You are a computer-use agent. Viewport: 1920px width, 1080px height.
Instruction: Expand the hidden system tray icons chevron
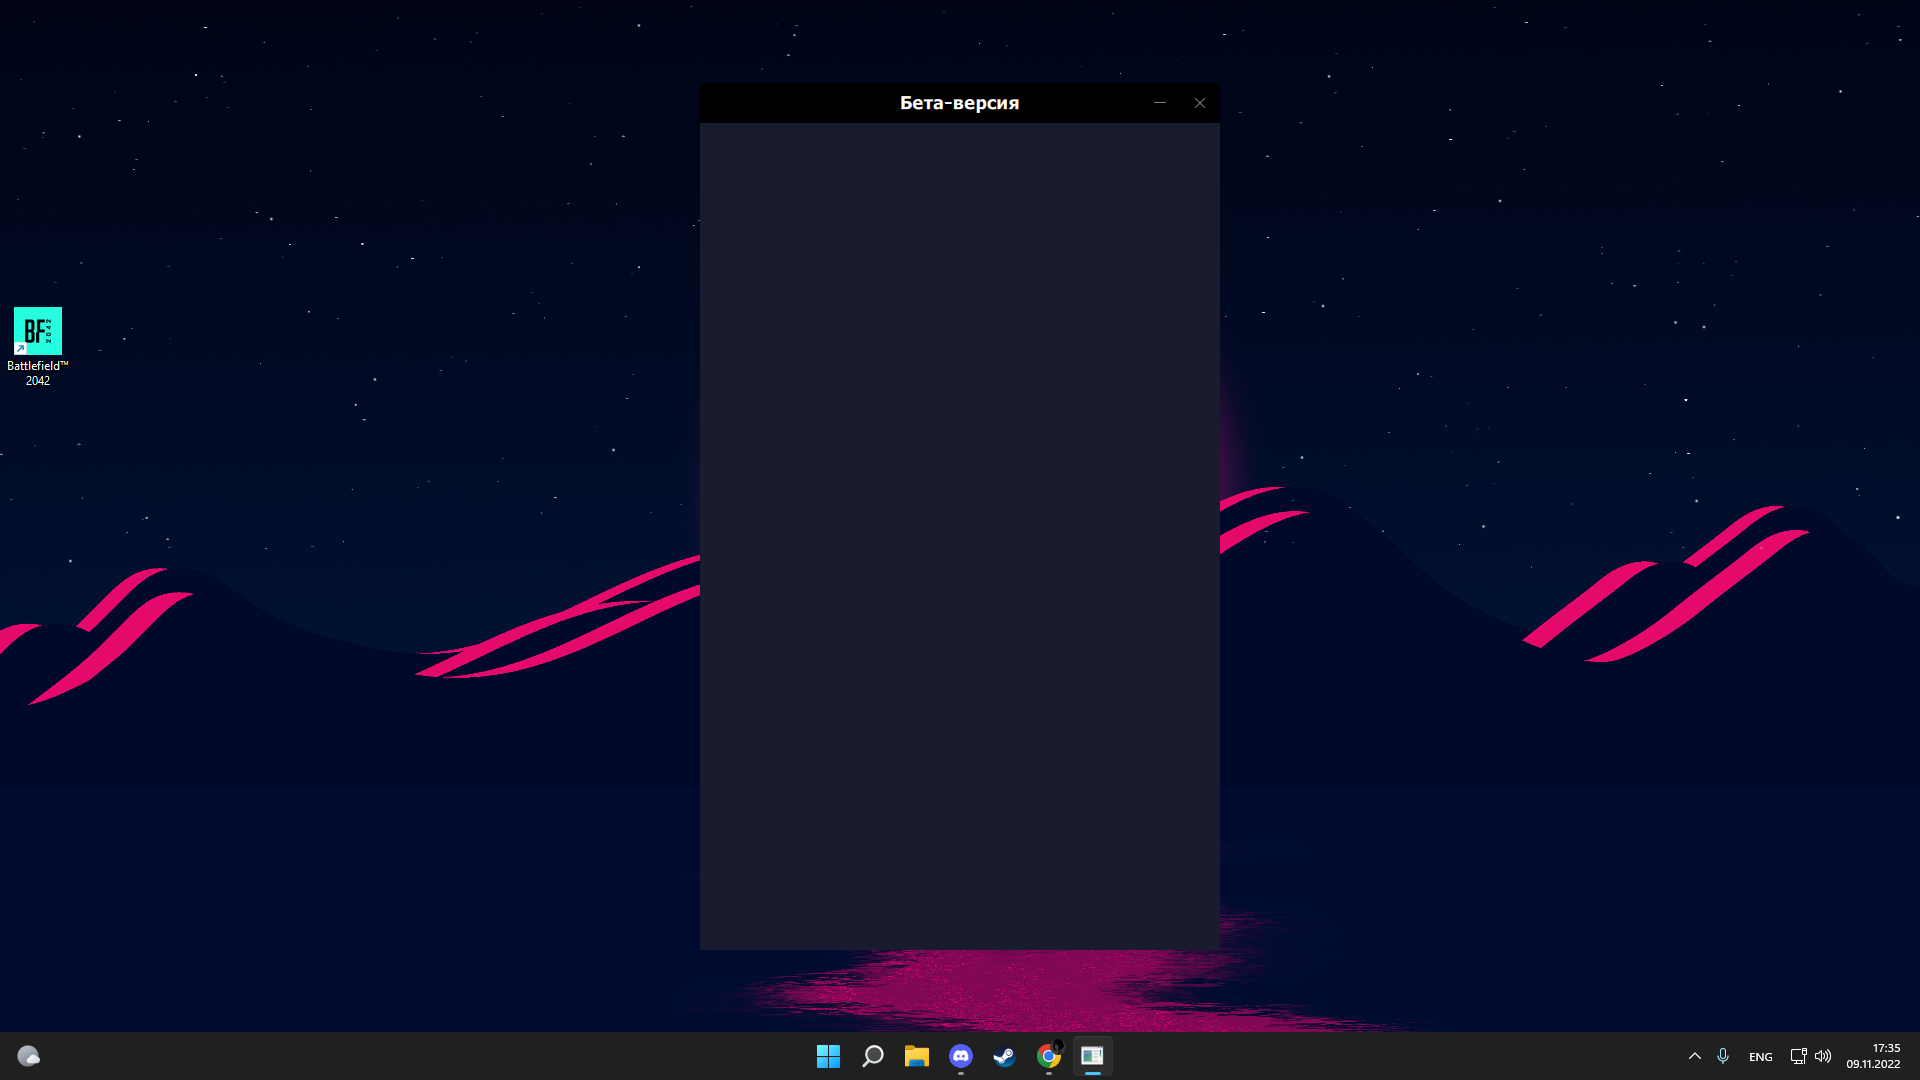click(1694, 1056)
